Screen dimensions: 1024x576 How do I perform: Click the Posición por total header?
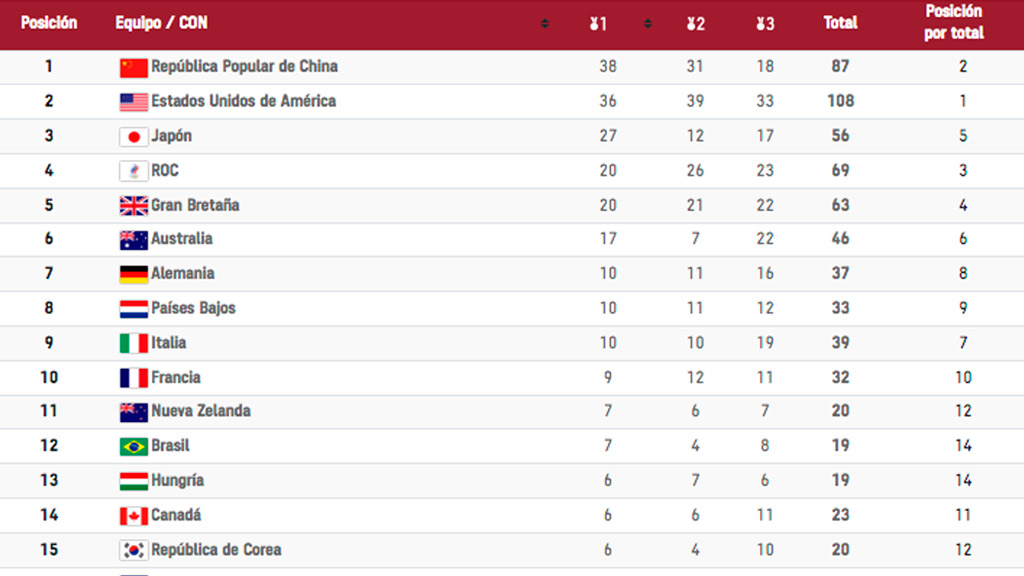click(953, 22)
